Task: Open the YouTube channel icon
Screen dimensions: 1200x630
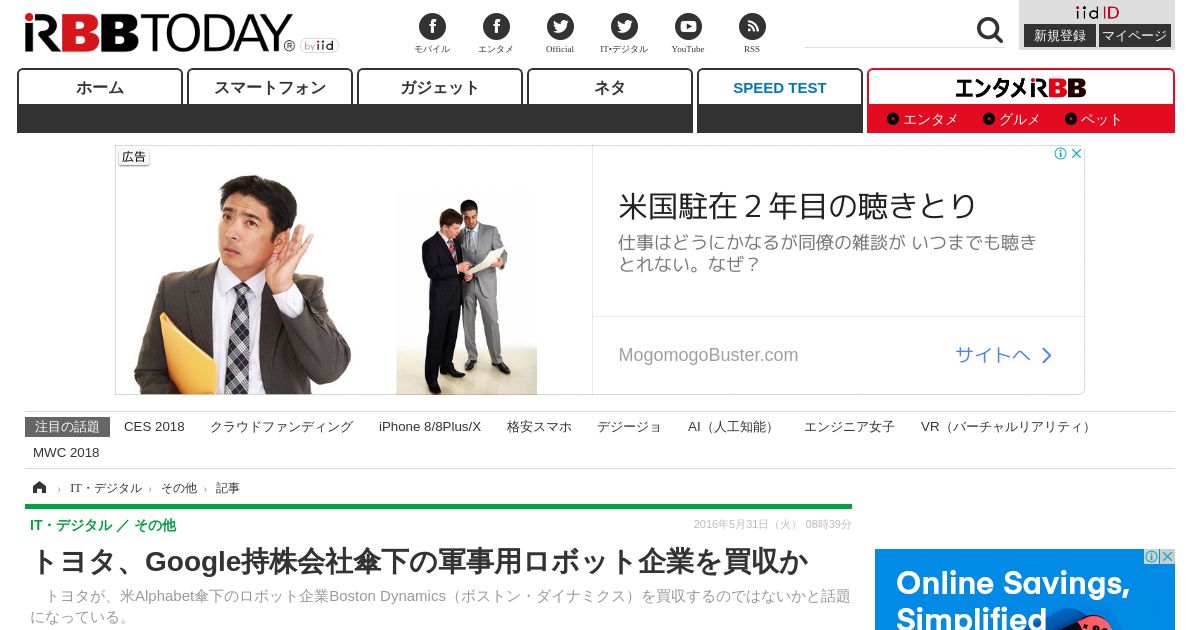Action: click(688, 27)
